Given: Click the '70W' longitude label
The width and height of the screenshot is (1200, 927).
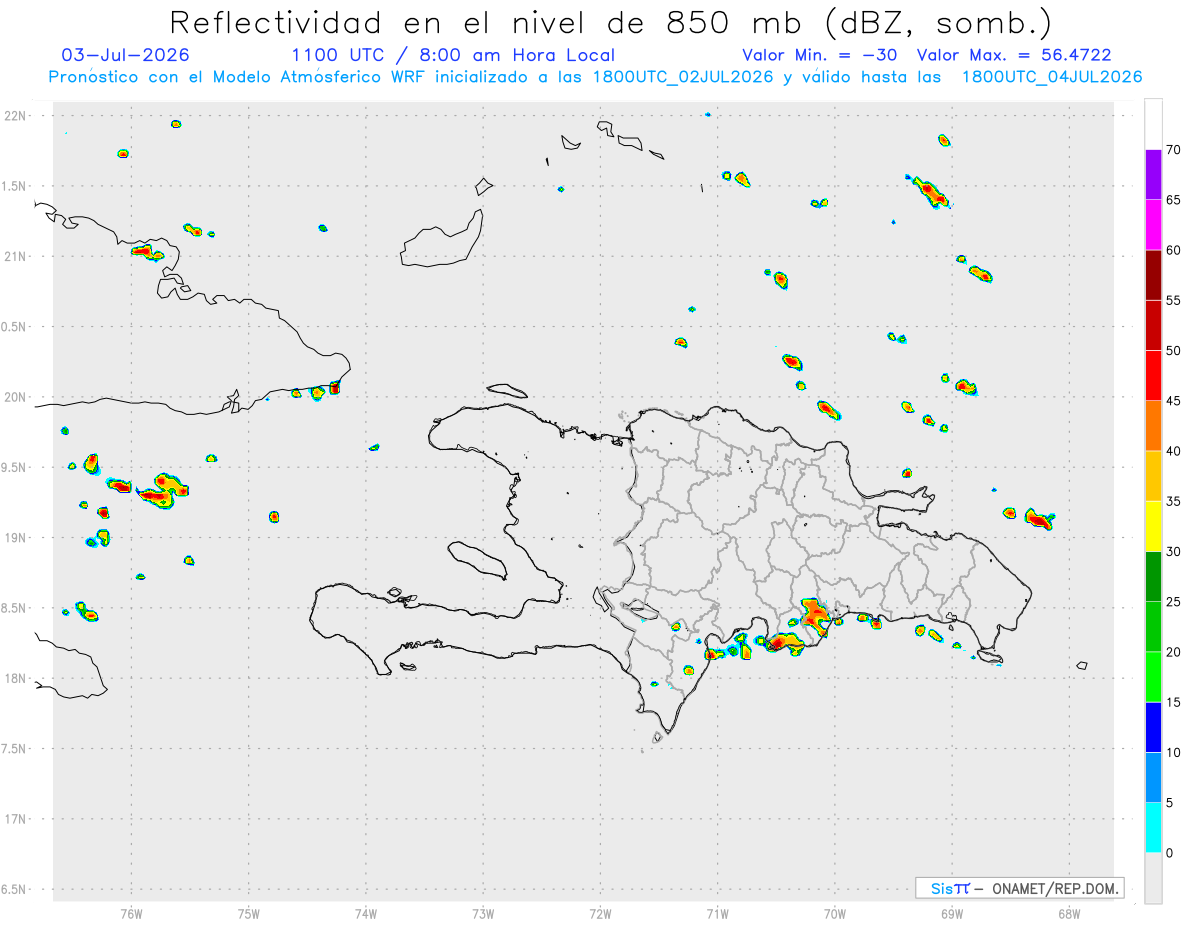Looking at the screenshot, I should coord(835,912).
